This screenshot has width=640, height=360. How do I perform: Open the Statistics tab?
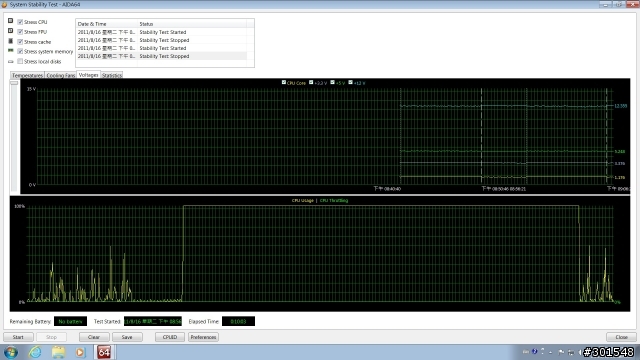[112, 75]
